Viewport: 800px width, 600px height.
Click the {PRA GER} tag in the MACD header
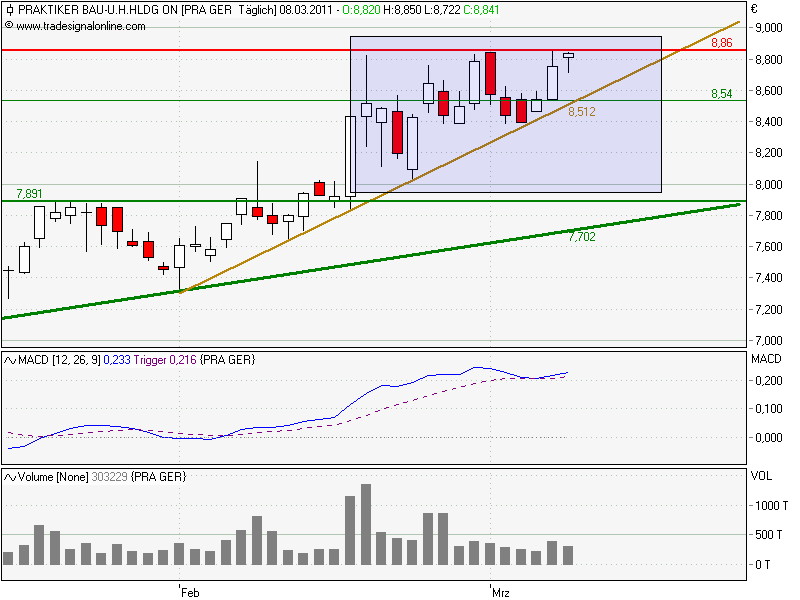coord(228,360)
